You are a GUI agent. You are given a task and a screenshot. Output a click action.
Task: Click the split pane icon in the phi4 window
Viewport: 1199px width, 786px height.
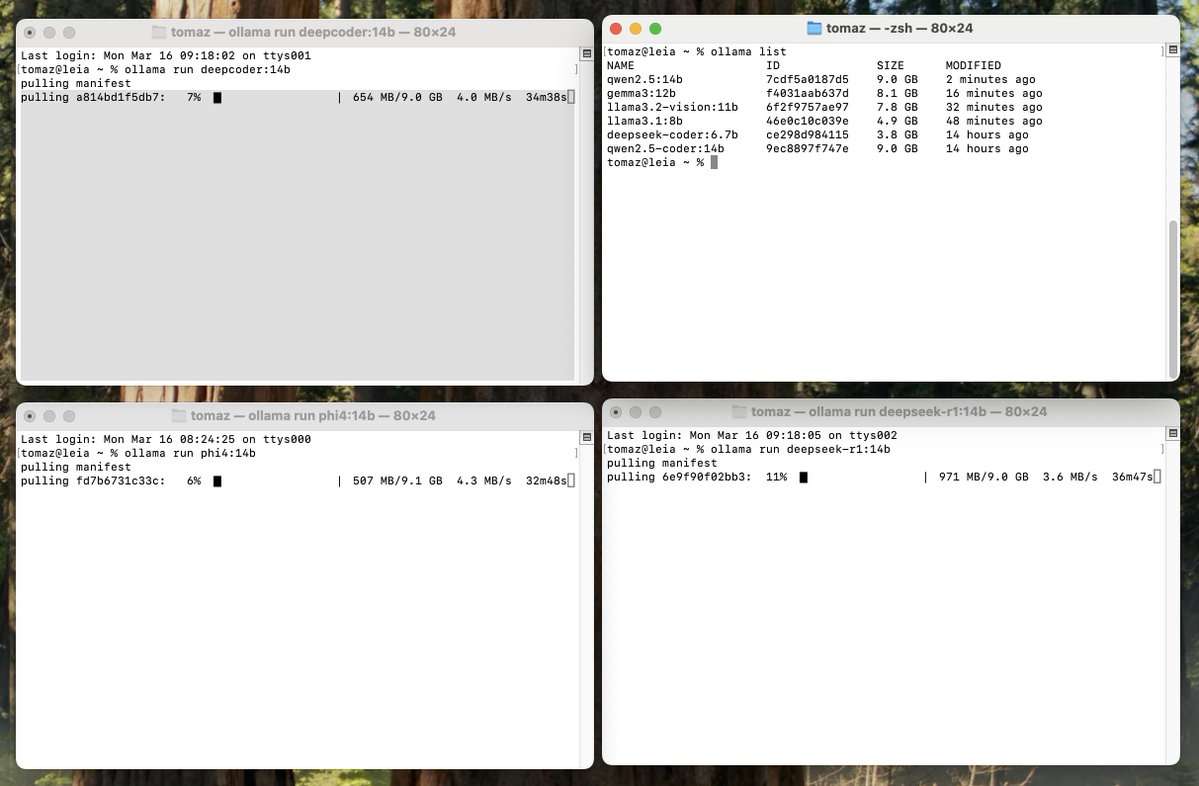click(x=587, y=437)
